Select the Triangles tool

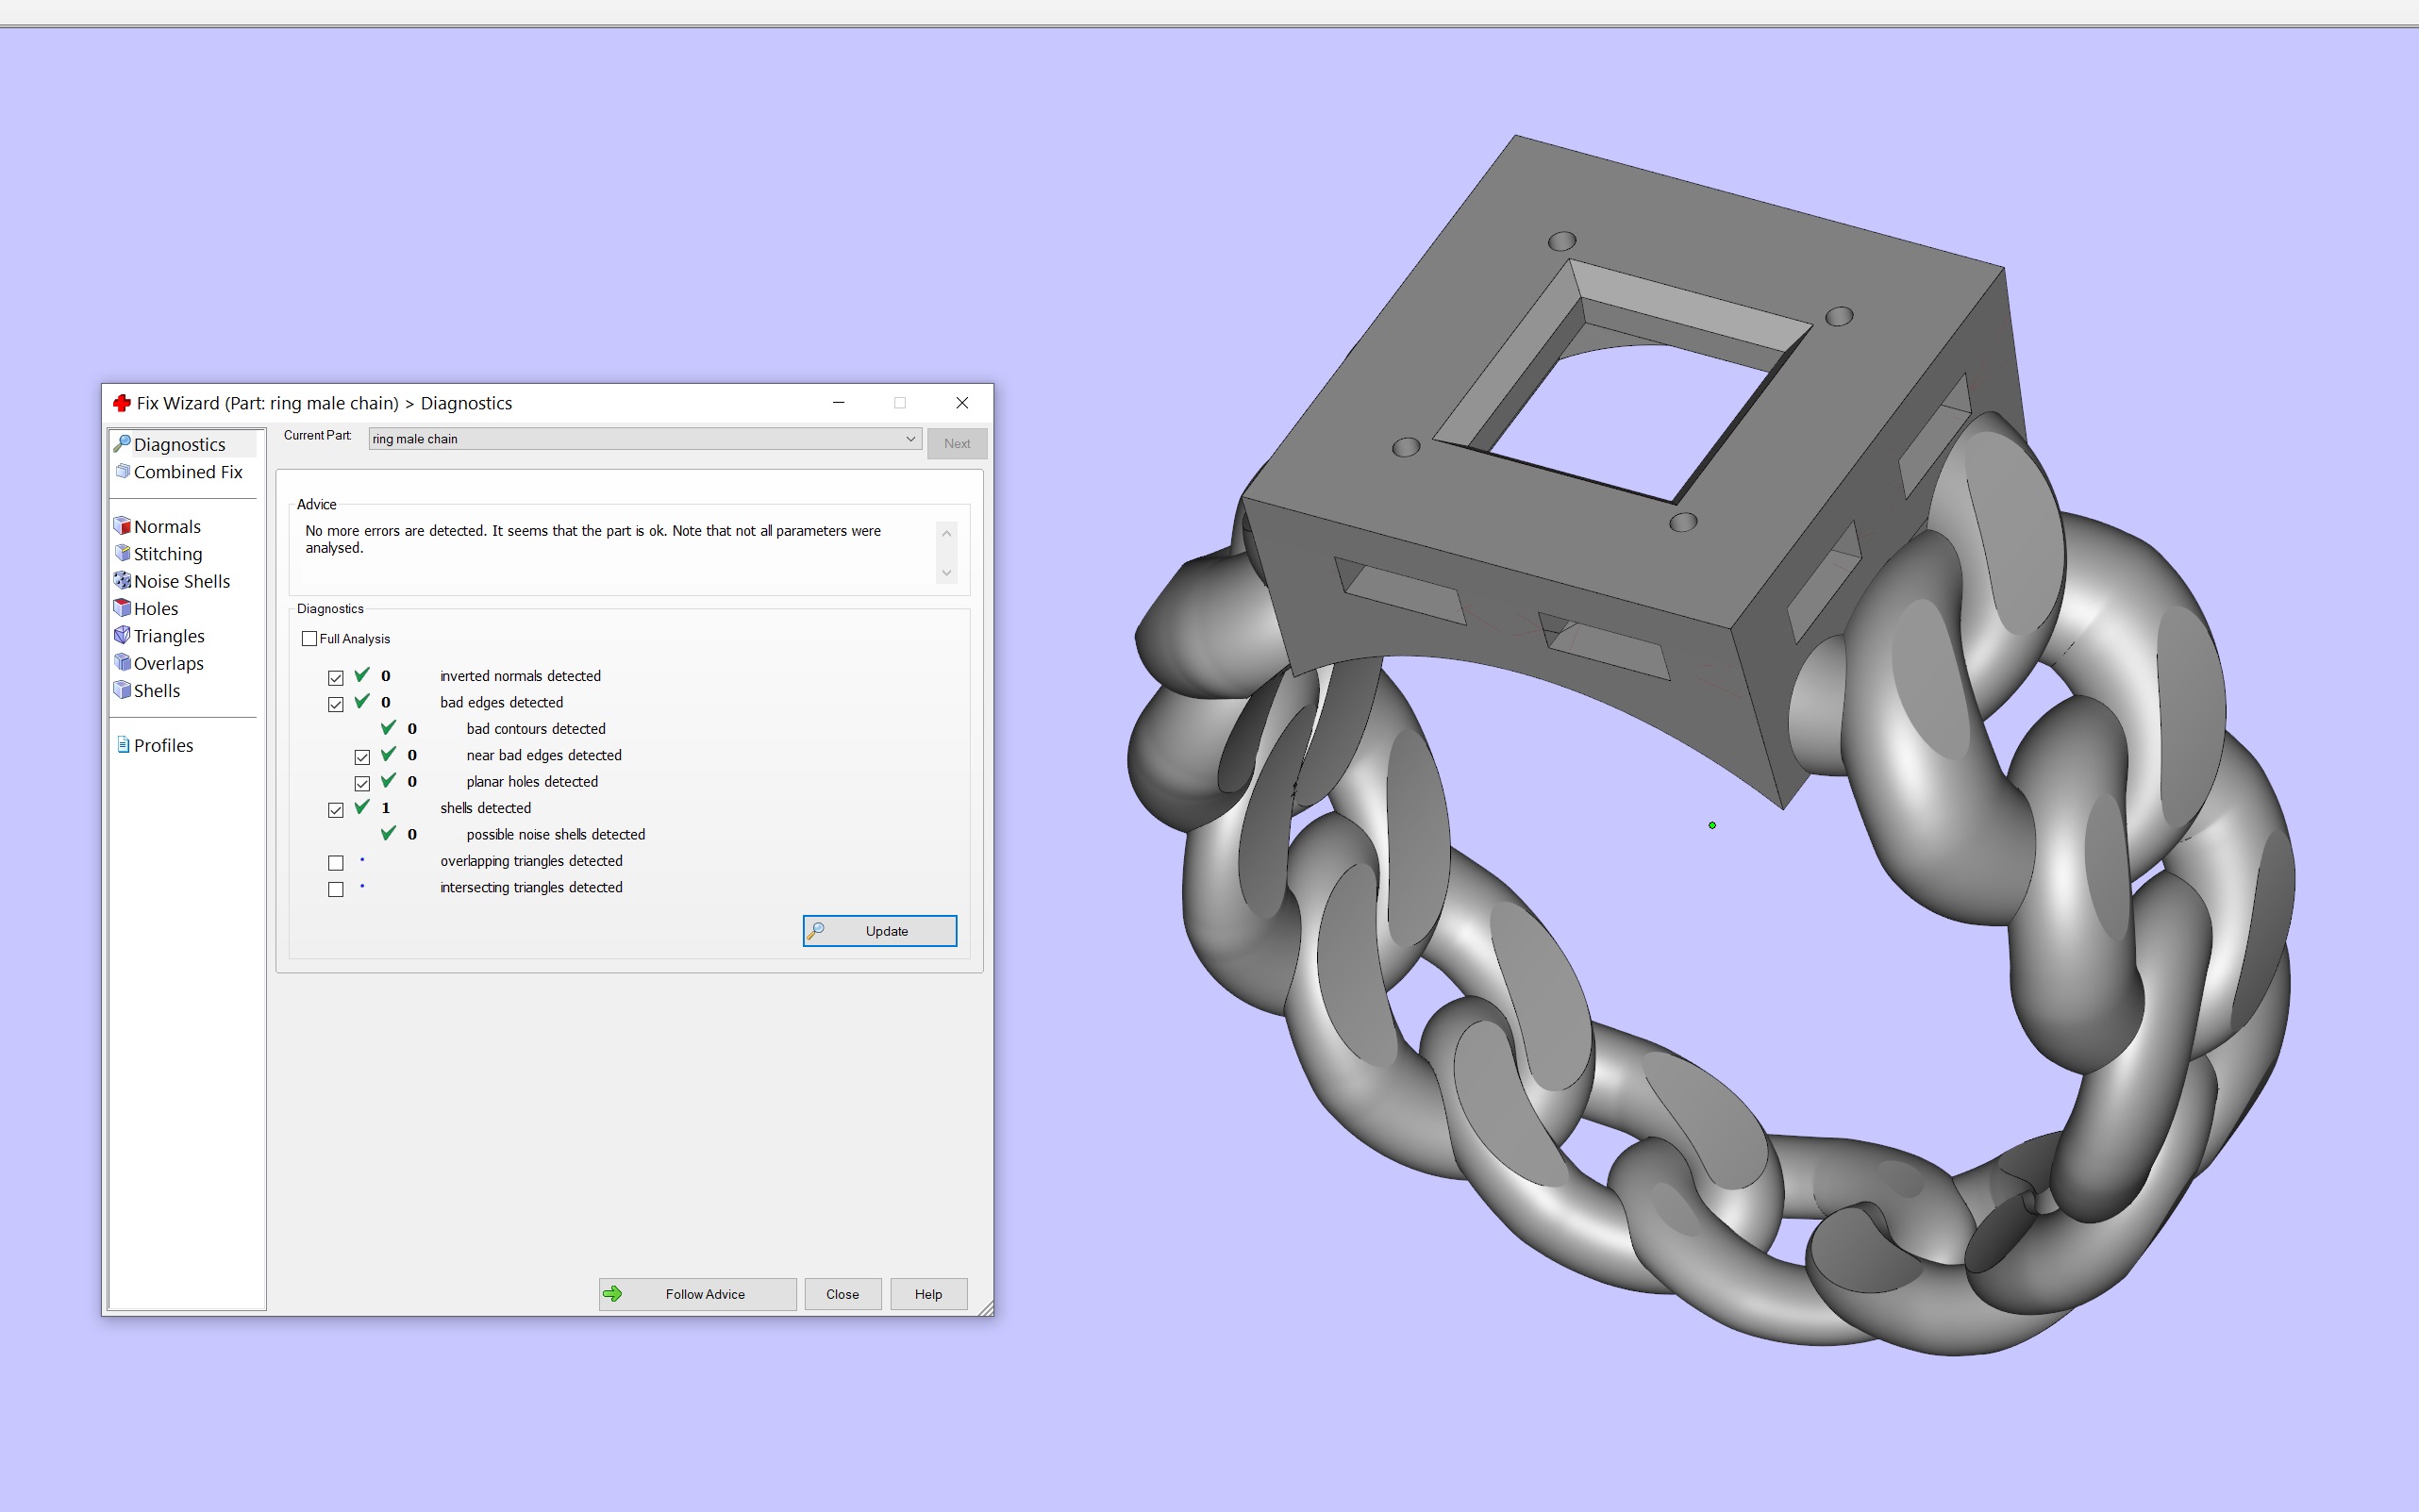(x=169, y=635)
